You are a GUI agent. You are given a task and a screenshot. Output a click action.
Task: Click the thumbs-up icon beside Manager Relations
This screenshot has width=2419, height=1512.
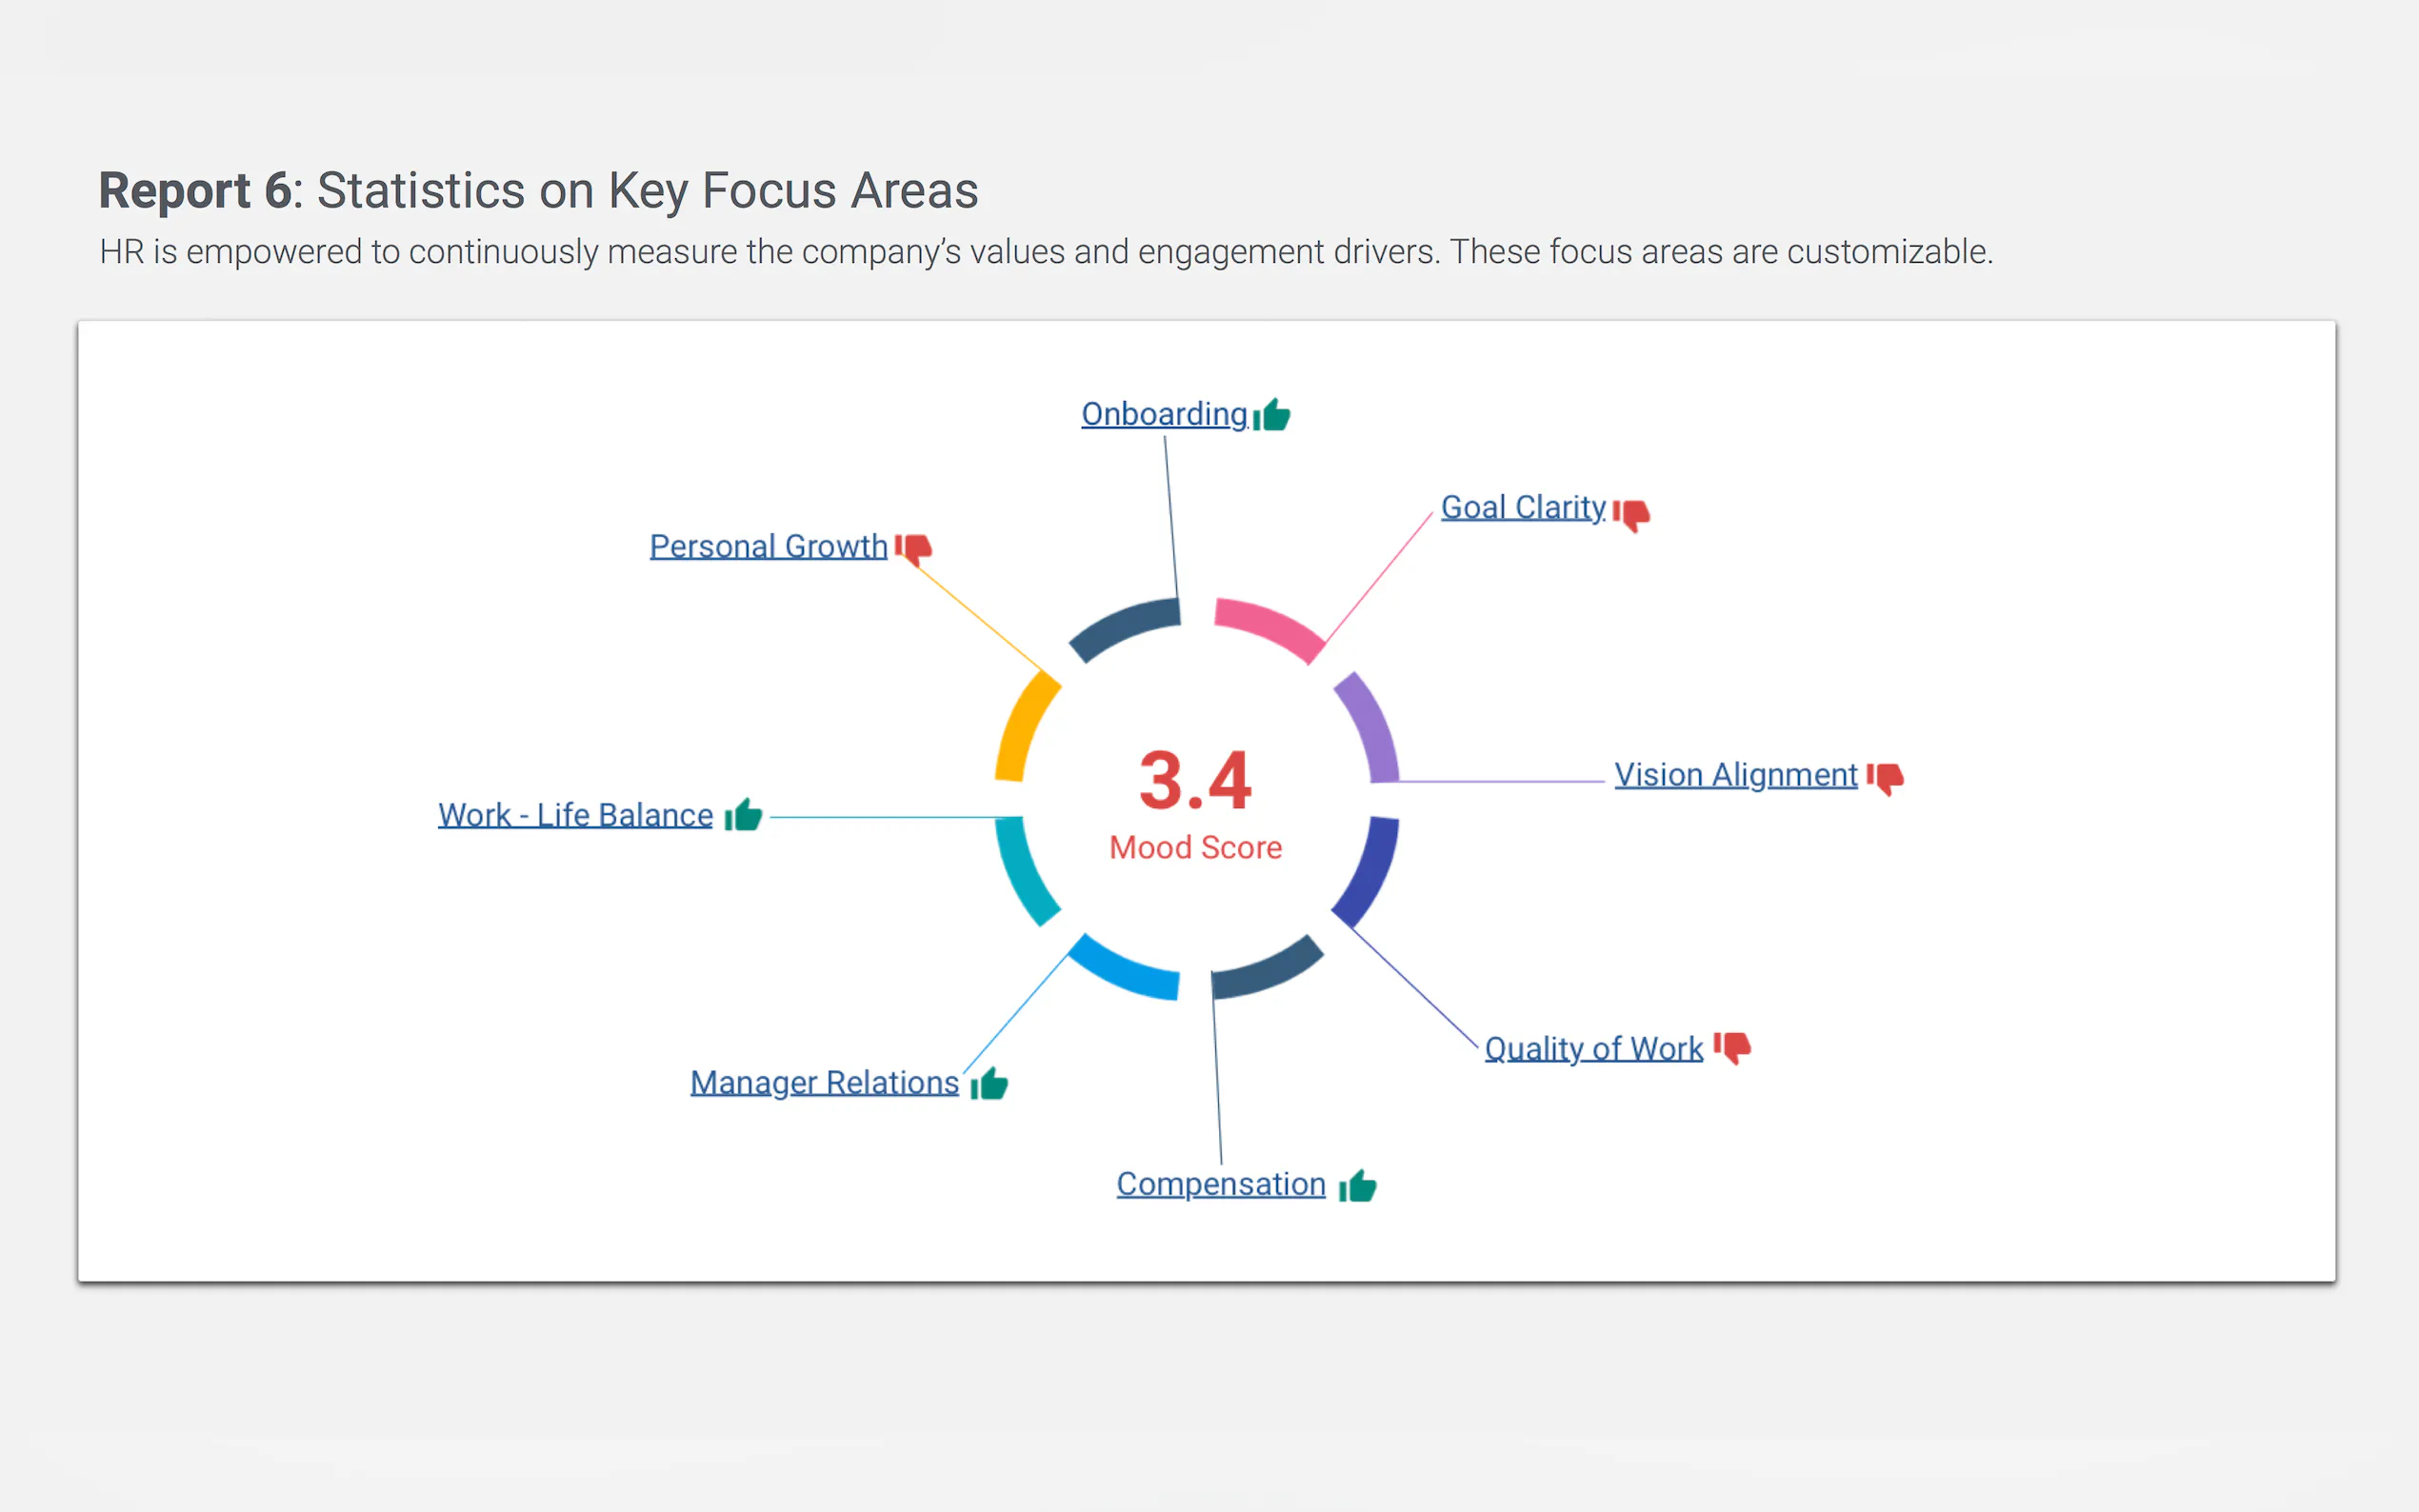pyautogui.click(x=989, y=1083)
